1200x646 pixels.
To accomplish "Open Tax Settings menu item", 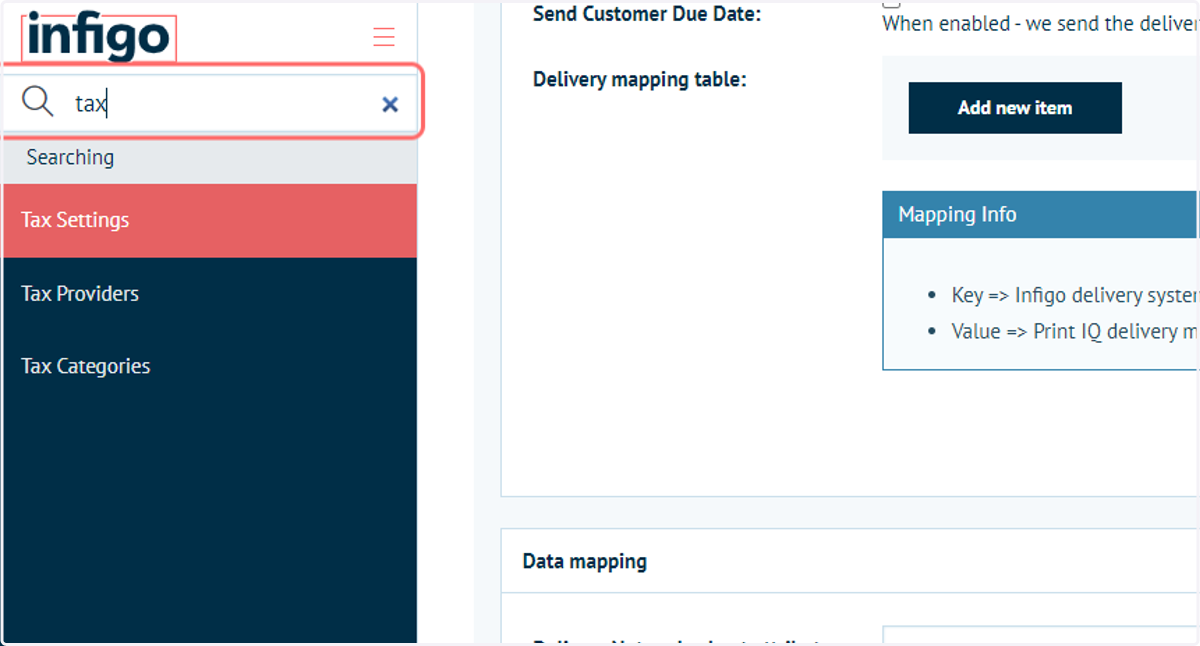I will pyautogui.click(x=210, y=220).
